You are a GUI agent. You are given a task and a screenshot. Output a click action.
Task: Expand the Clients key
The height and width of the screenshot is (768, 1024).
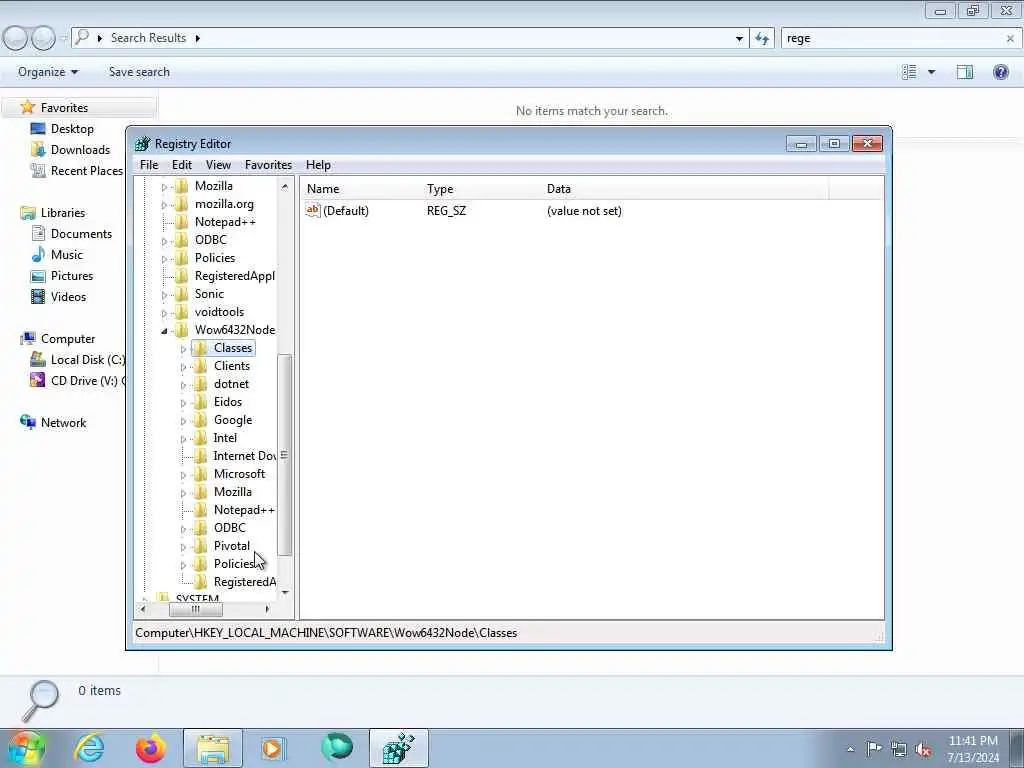tap(184, 367)
